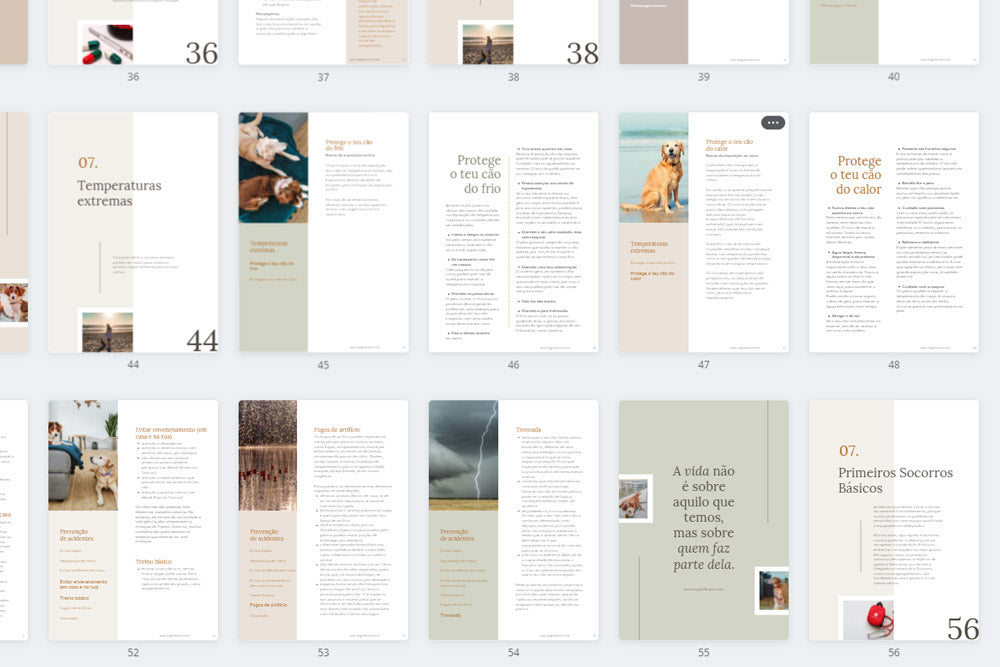The height and width of the screenshot is (667, 1000).
Task: Choose page 39 thumbnail with mauve block
Action: pos(703,32)
